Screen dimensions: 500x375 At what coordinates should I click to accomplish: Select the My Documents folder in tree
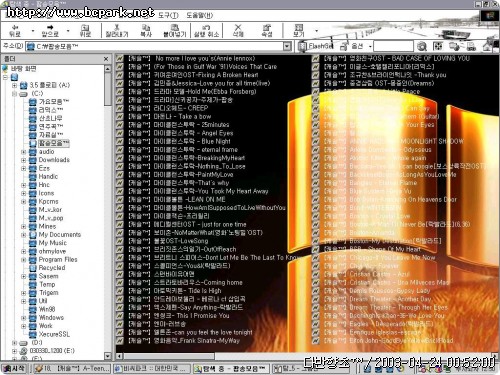(59, 235)
